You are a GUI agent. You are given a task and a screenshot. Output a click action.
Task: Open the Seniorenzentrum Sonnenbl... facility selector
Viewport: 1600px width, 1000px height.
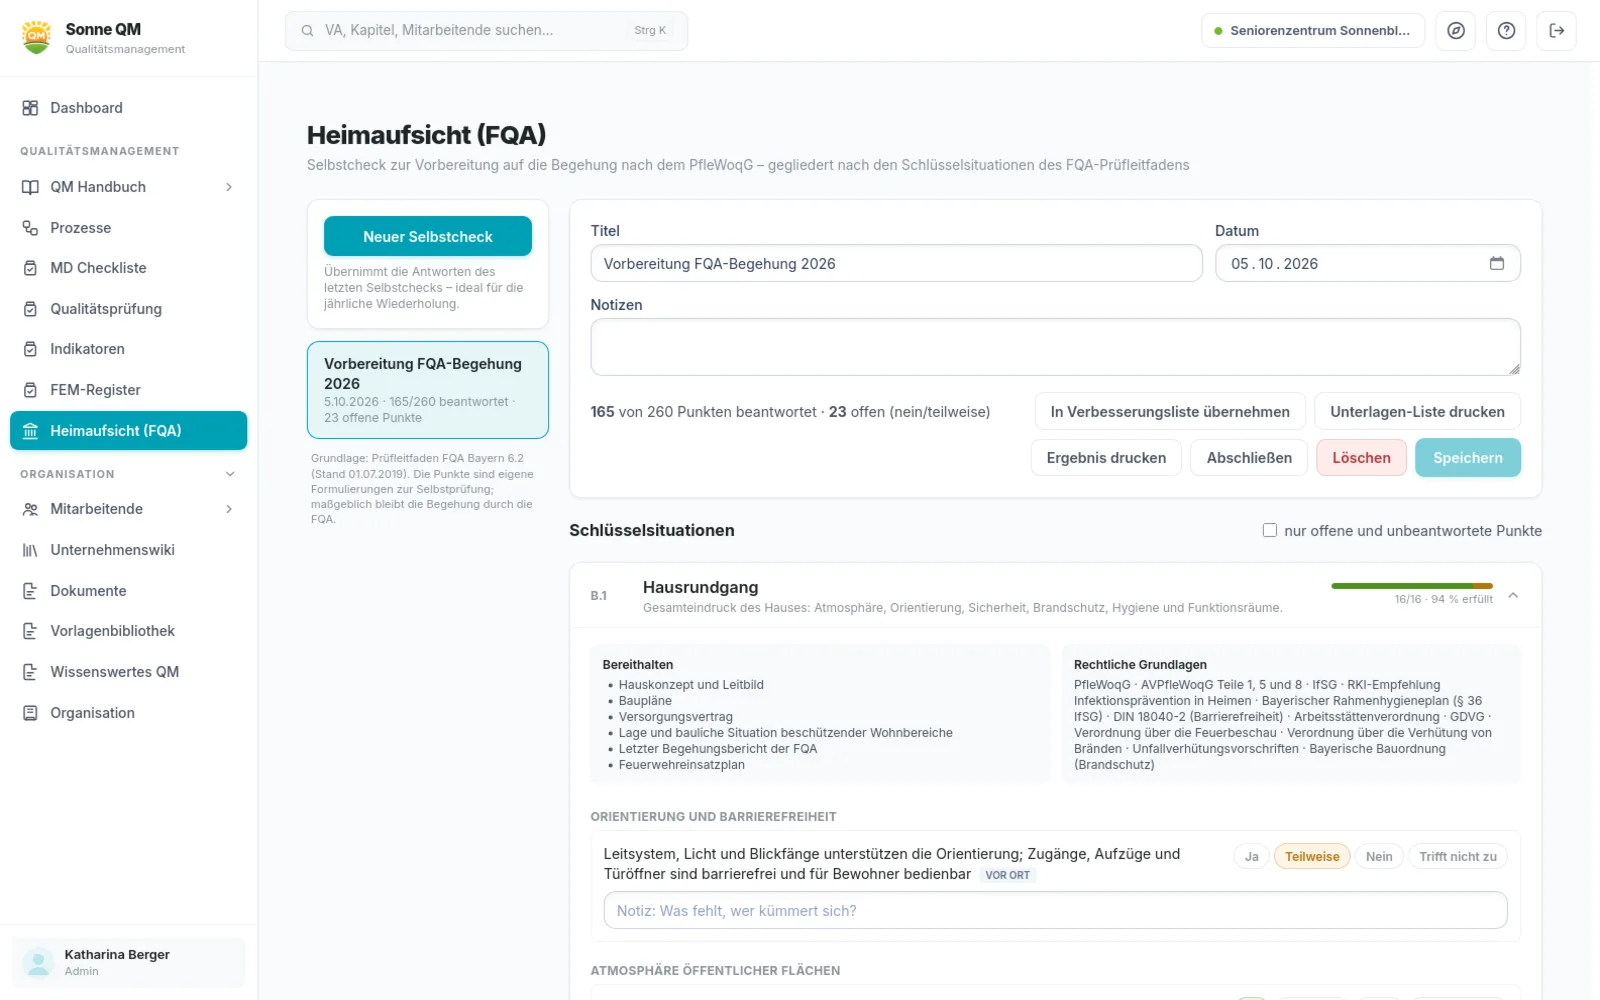[x=1313, y=31]
